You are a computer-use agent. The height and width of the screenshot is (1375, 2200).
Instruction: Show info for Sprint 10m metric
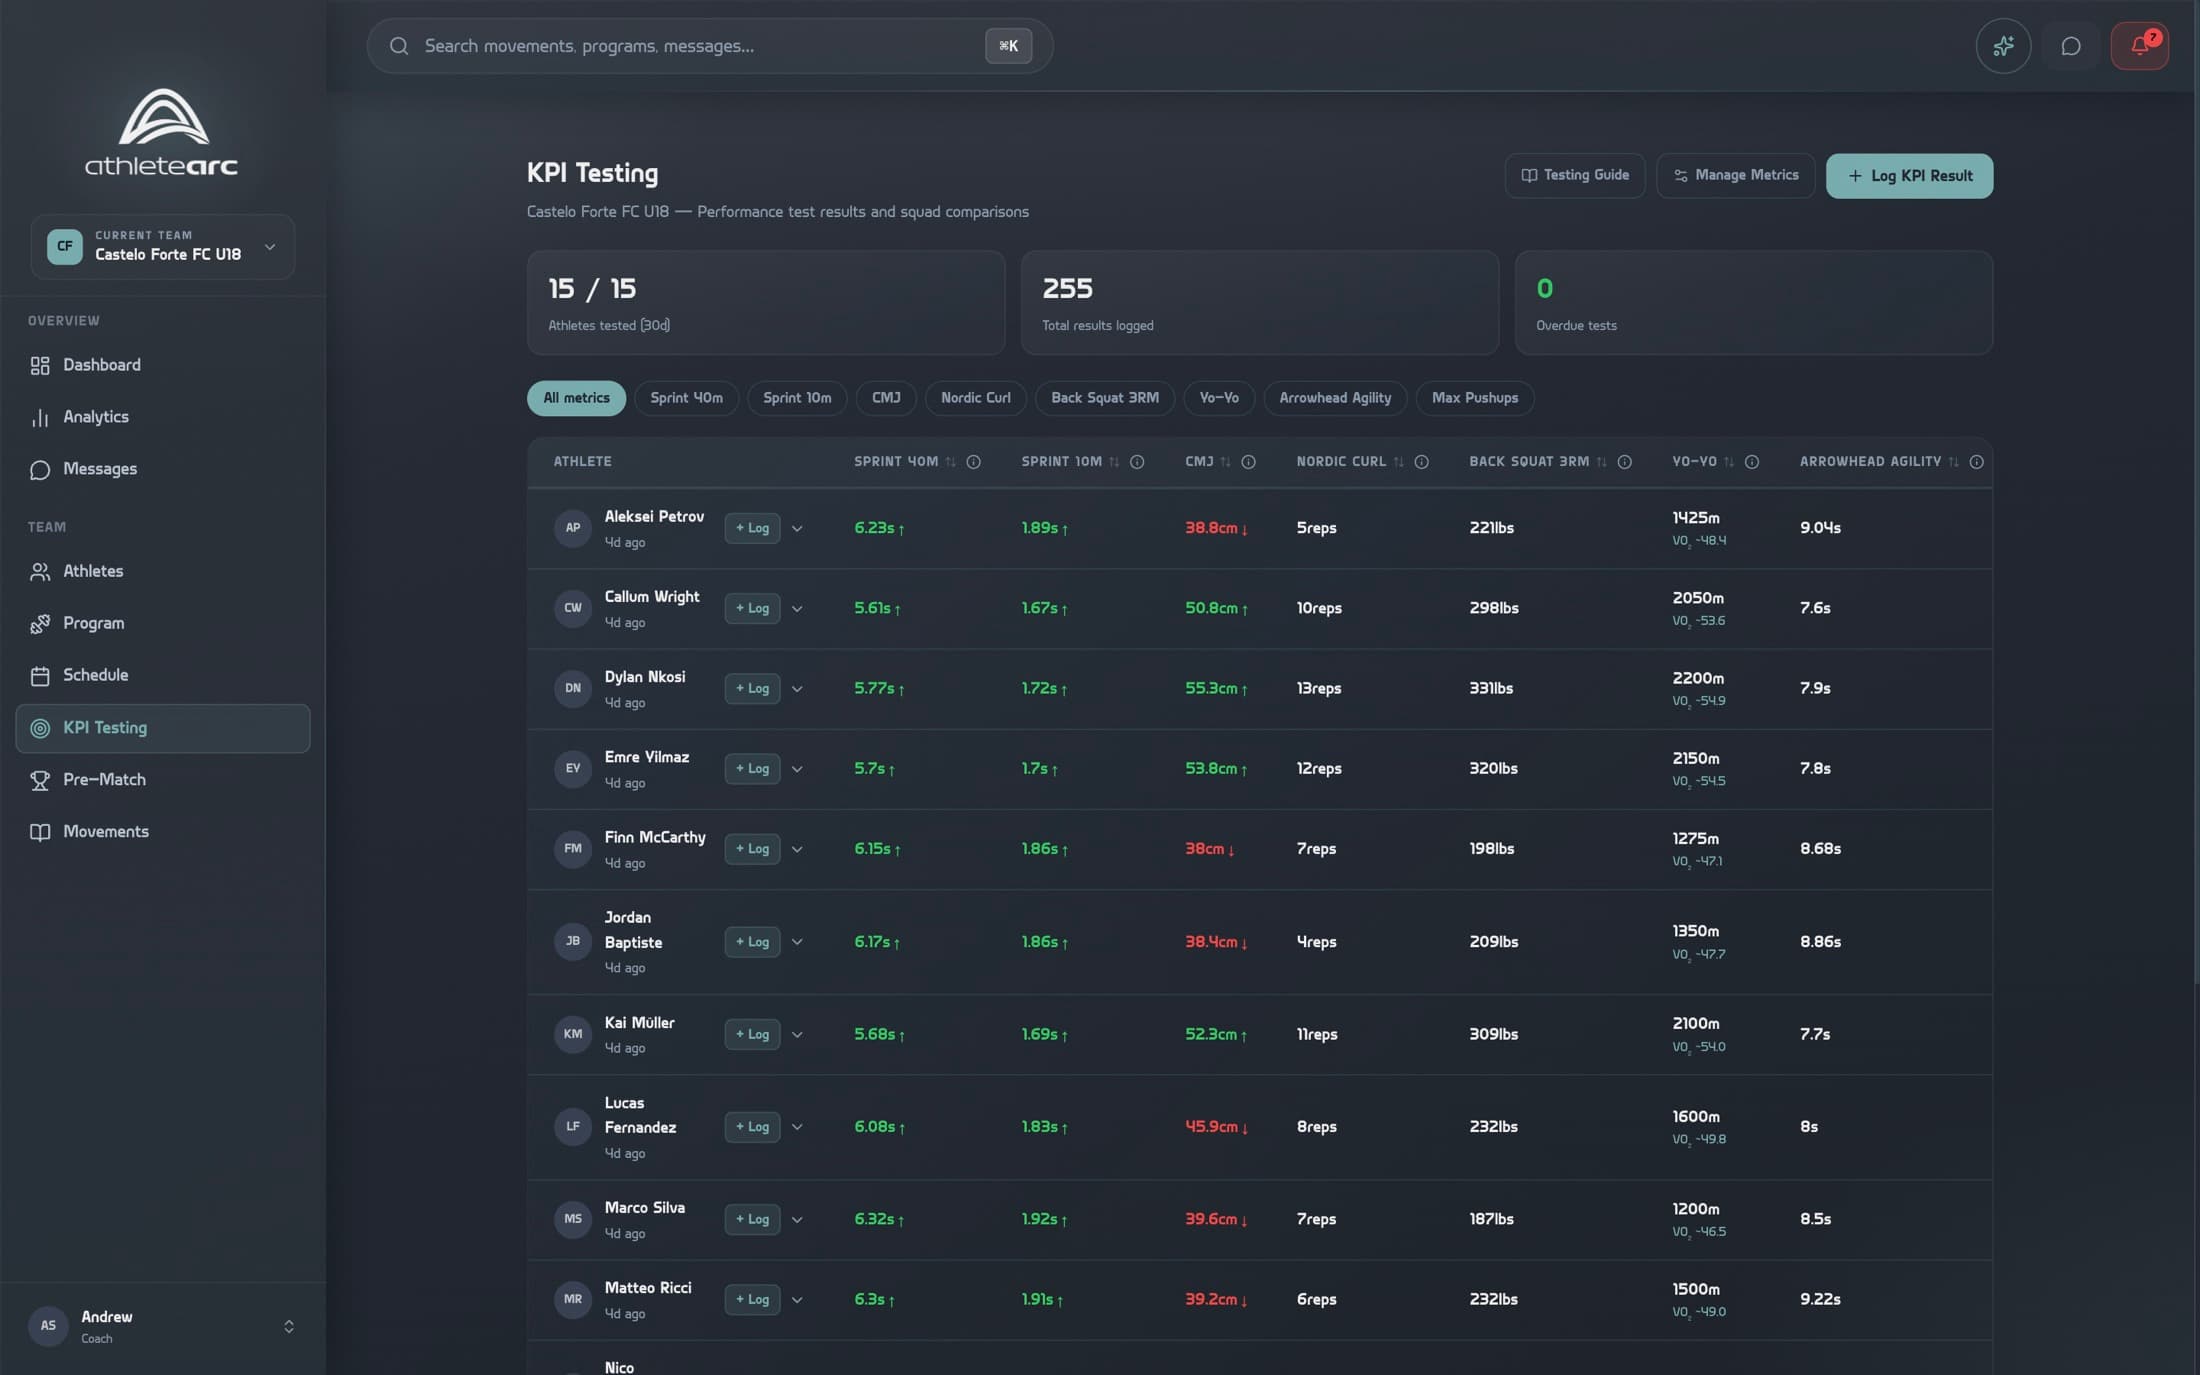1137,462
